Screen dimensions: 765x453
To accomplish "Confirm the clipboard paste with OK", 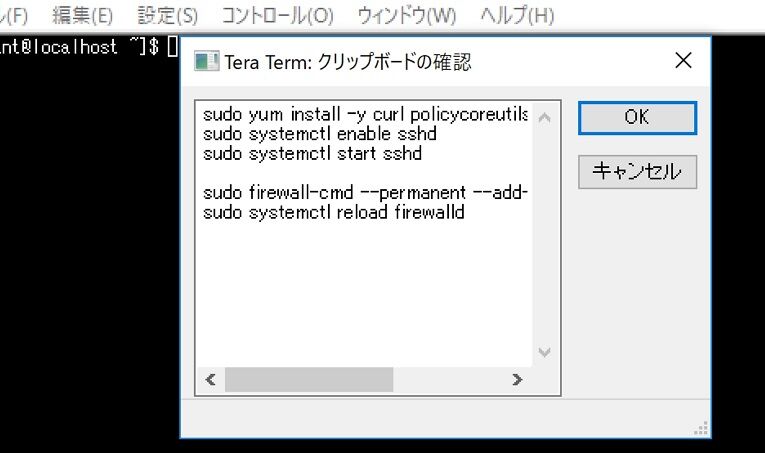I will (x=637, y=118).
